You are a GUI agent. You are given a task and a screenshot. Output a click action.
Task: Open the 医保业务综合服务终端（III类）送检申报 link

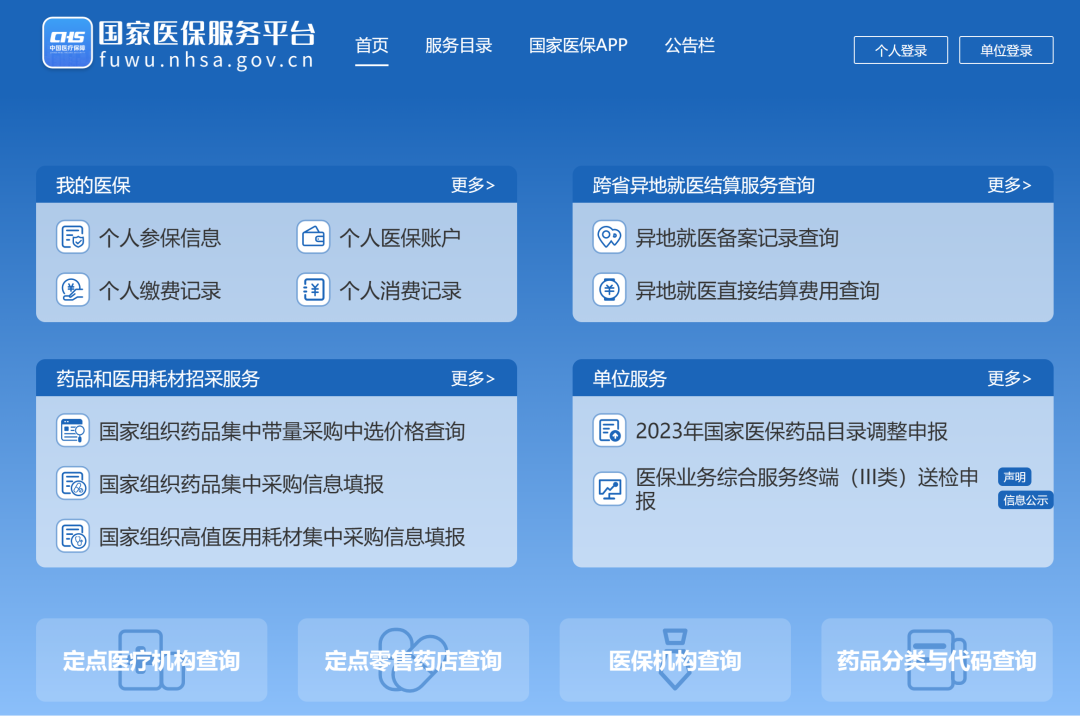point(807,489)
